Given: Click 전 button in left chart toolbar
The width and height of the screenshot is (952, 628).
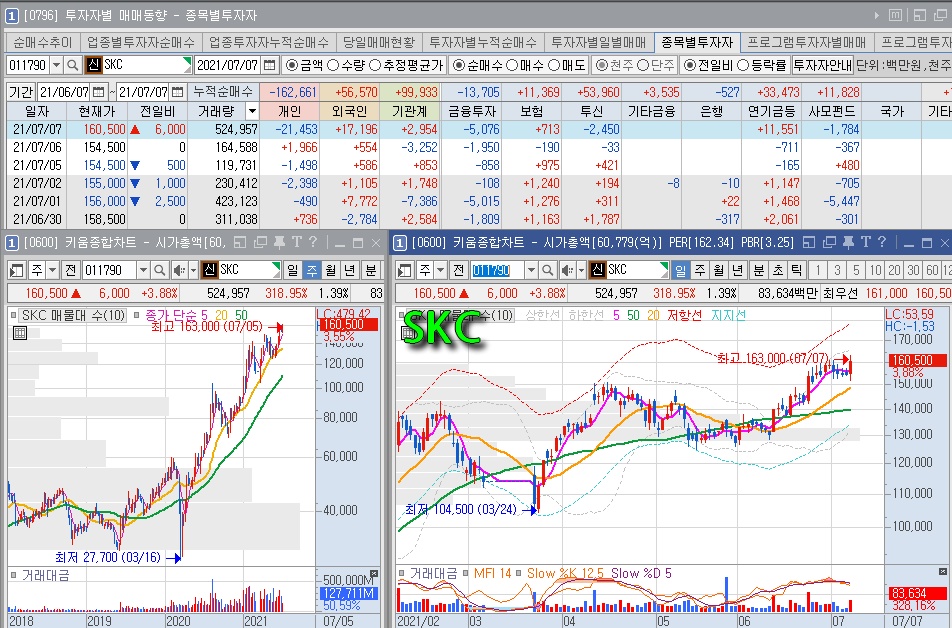Looking at the screenshot, I should pos(70,270).
